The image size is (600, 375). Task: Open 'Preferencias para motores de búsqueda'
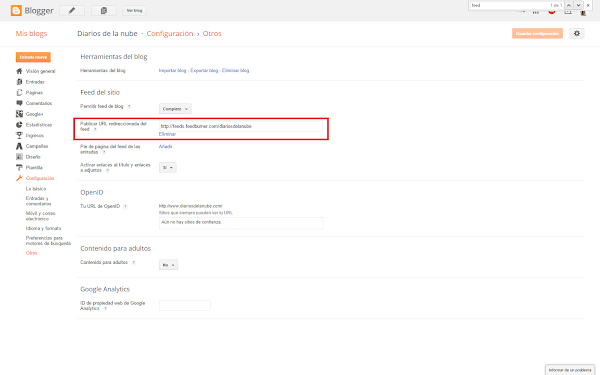(48, 241)
